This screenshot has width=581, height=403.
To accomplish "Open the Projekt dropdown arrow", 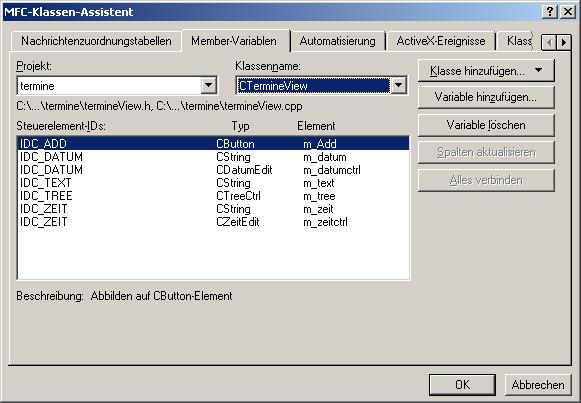I will click(209, 86).
